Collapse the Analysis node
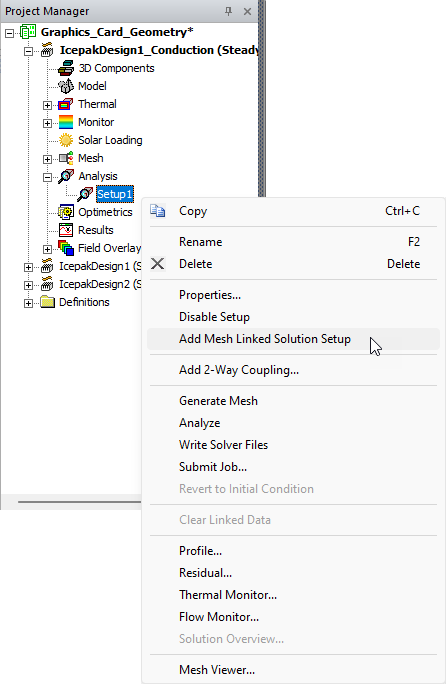This screenshot has width=446, height=684. click(x=47, y=177)
